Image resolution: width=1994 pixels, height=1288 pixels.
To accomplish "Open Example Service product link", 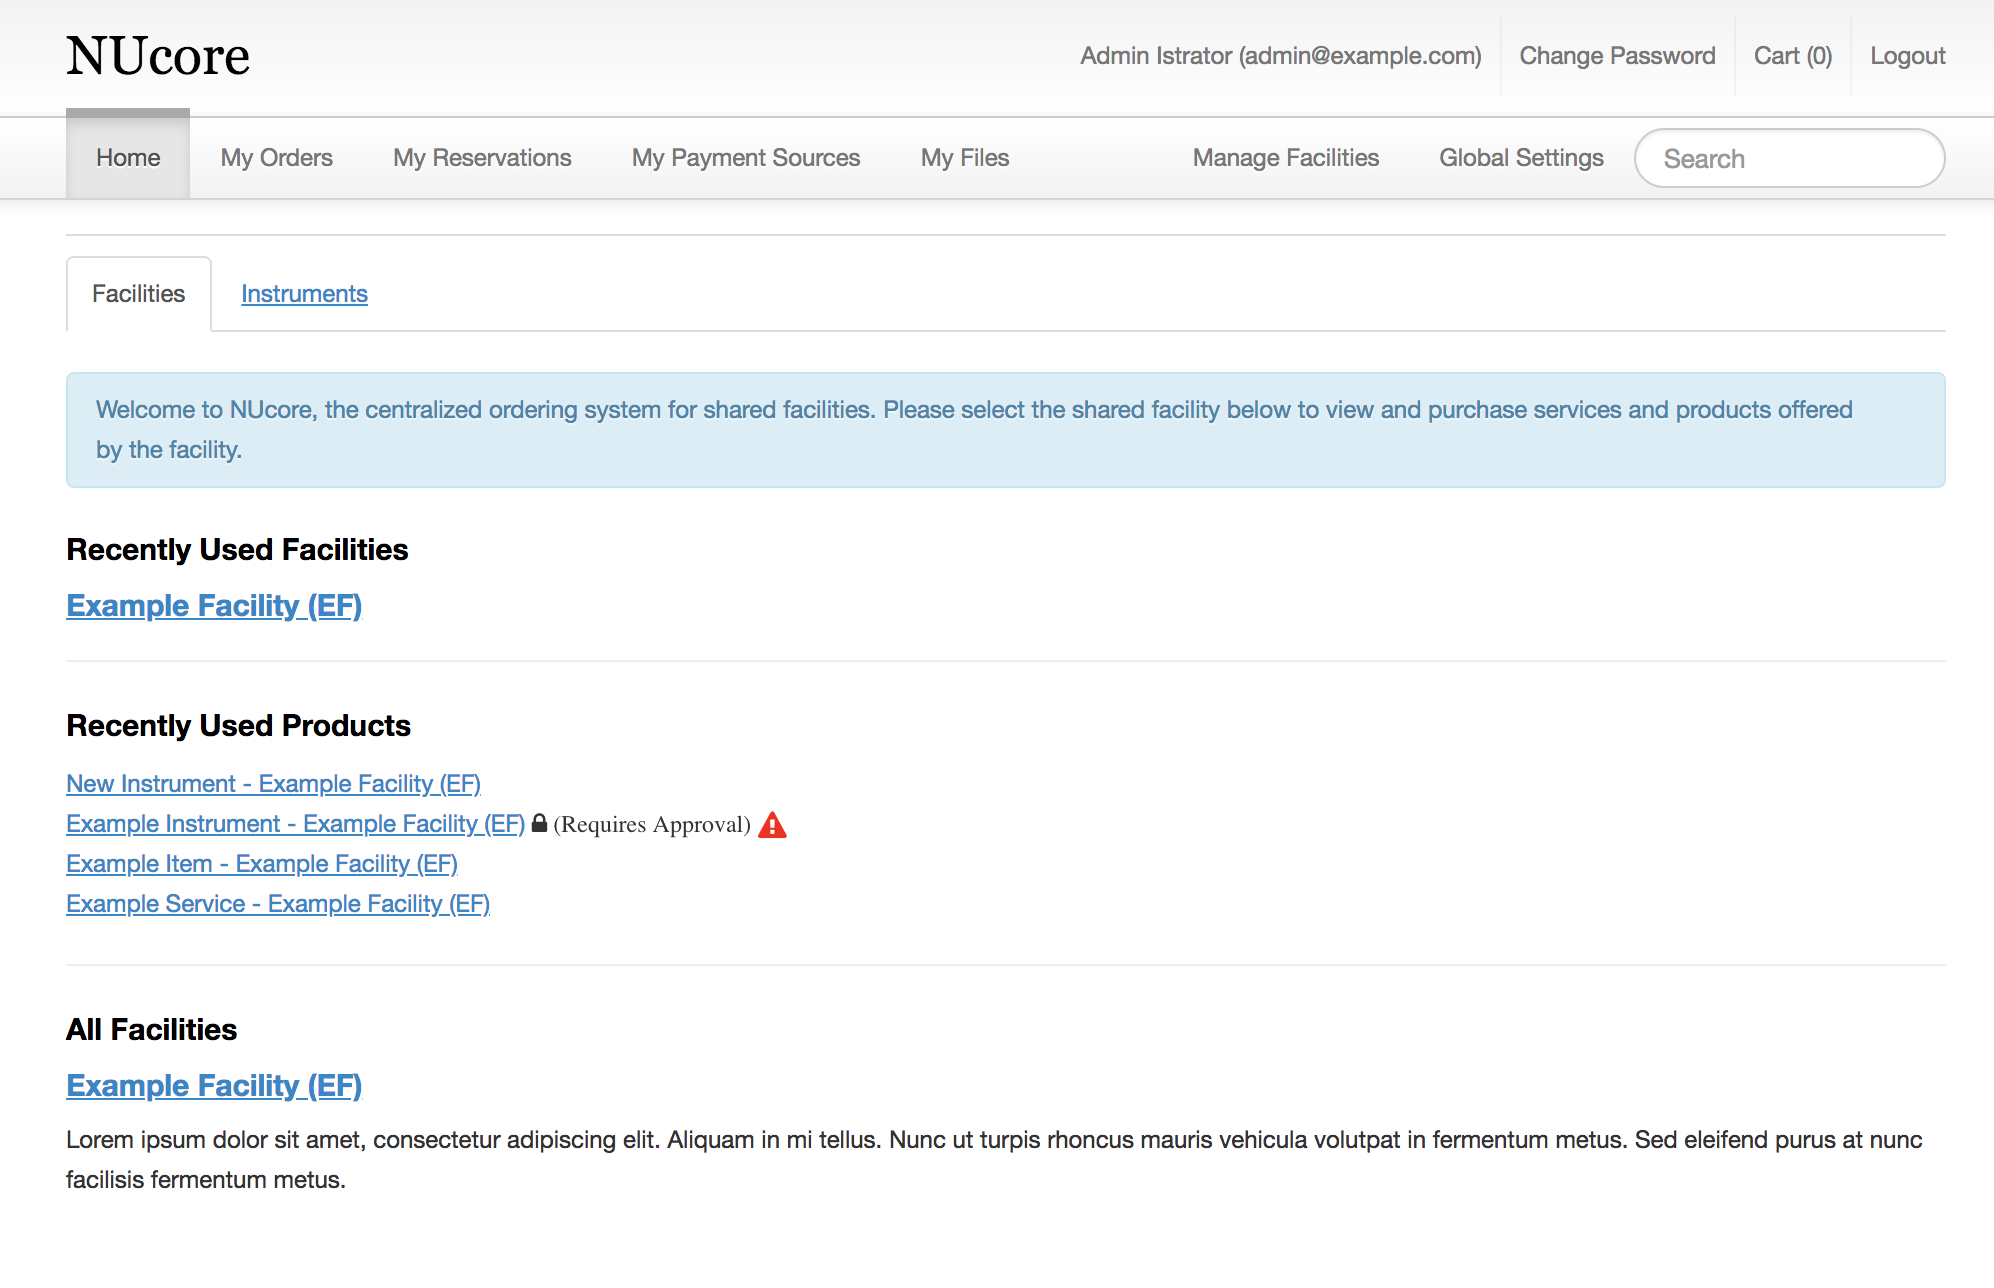I will pos(278,904).
